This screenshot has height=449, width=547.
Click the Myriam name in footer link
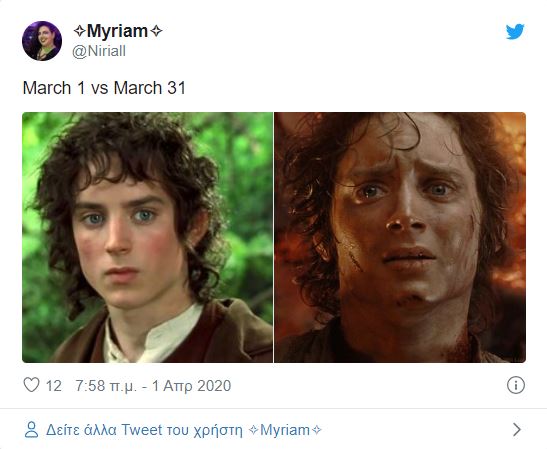tap(285, 430)
